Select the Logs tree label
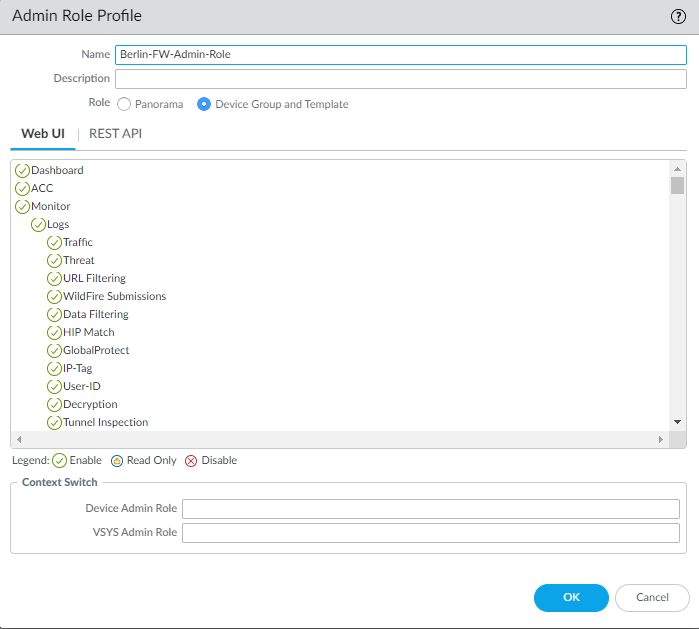Screen dimensions: 699x629 click(58, 225)
